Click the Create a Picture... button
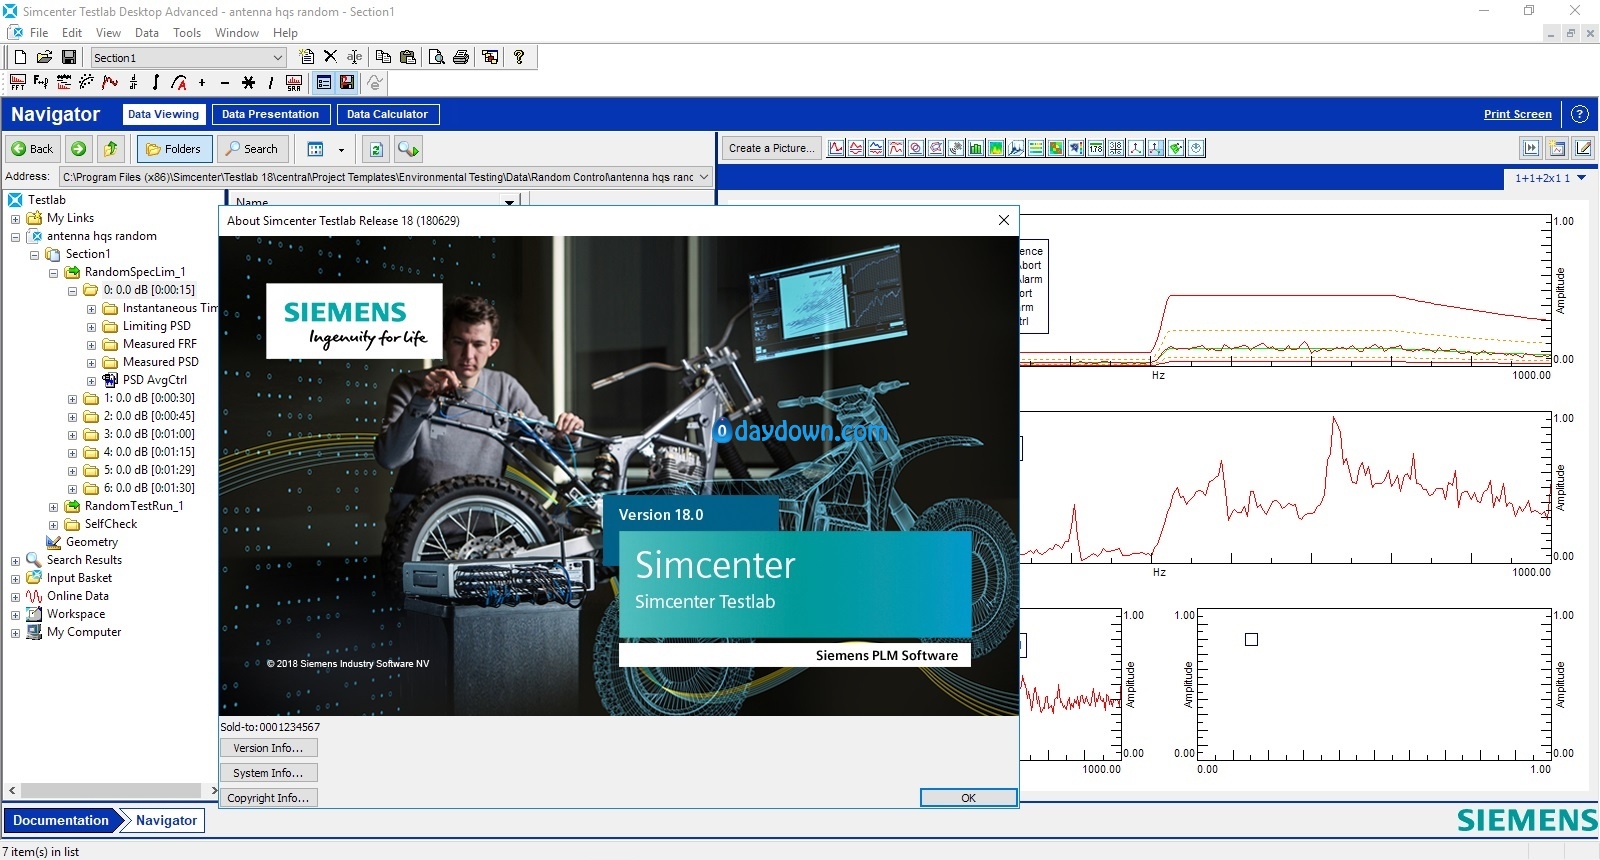Viewport: 1600px width, 860px height. point(772,148)
